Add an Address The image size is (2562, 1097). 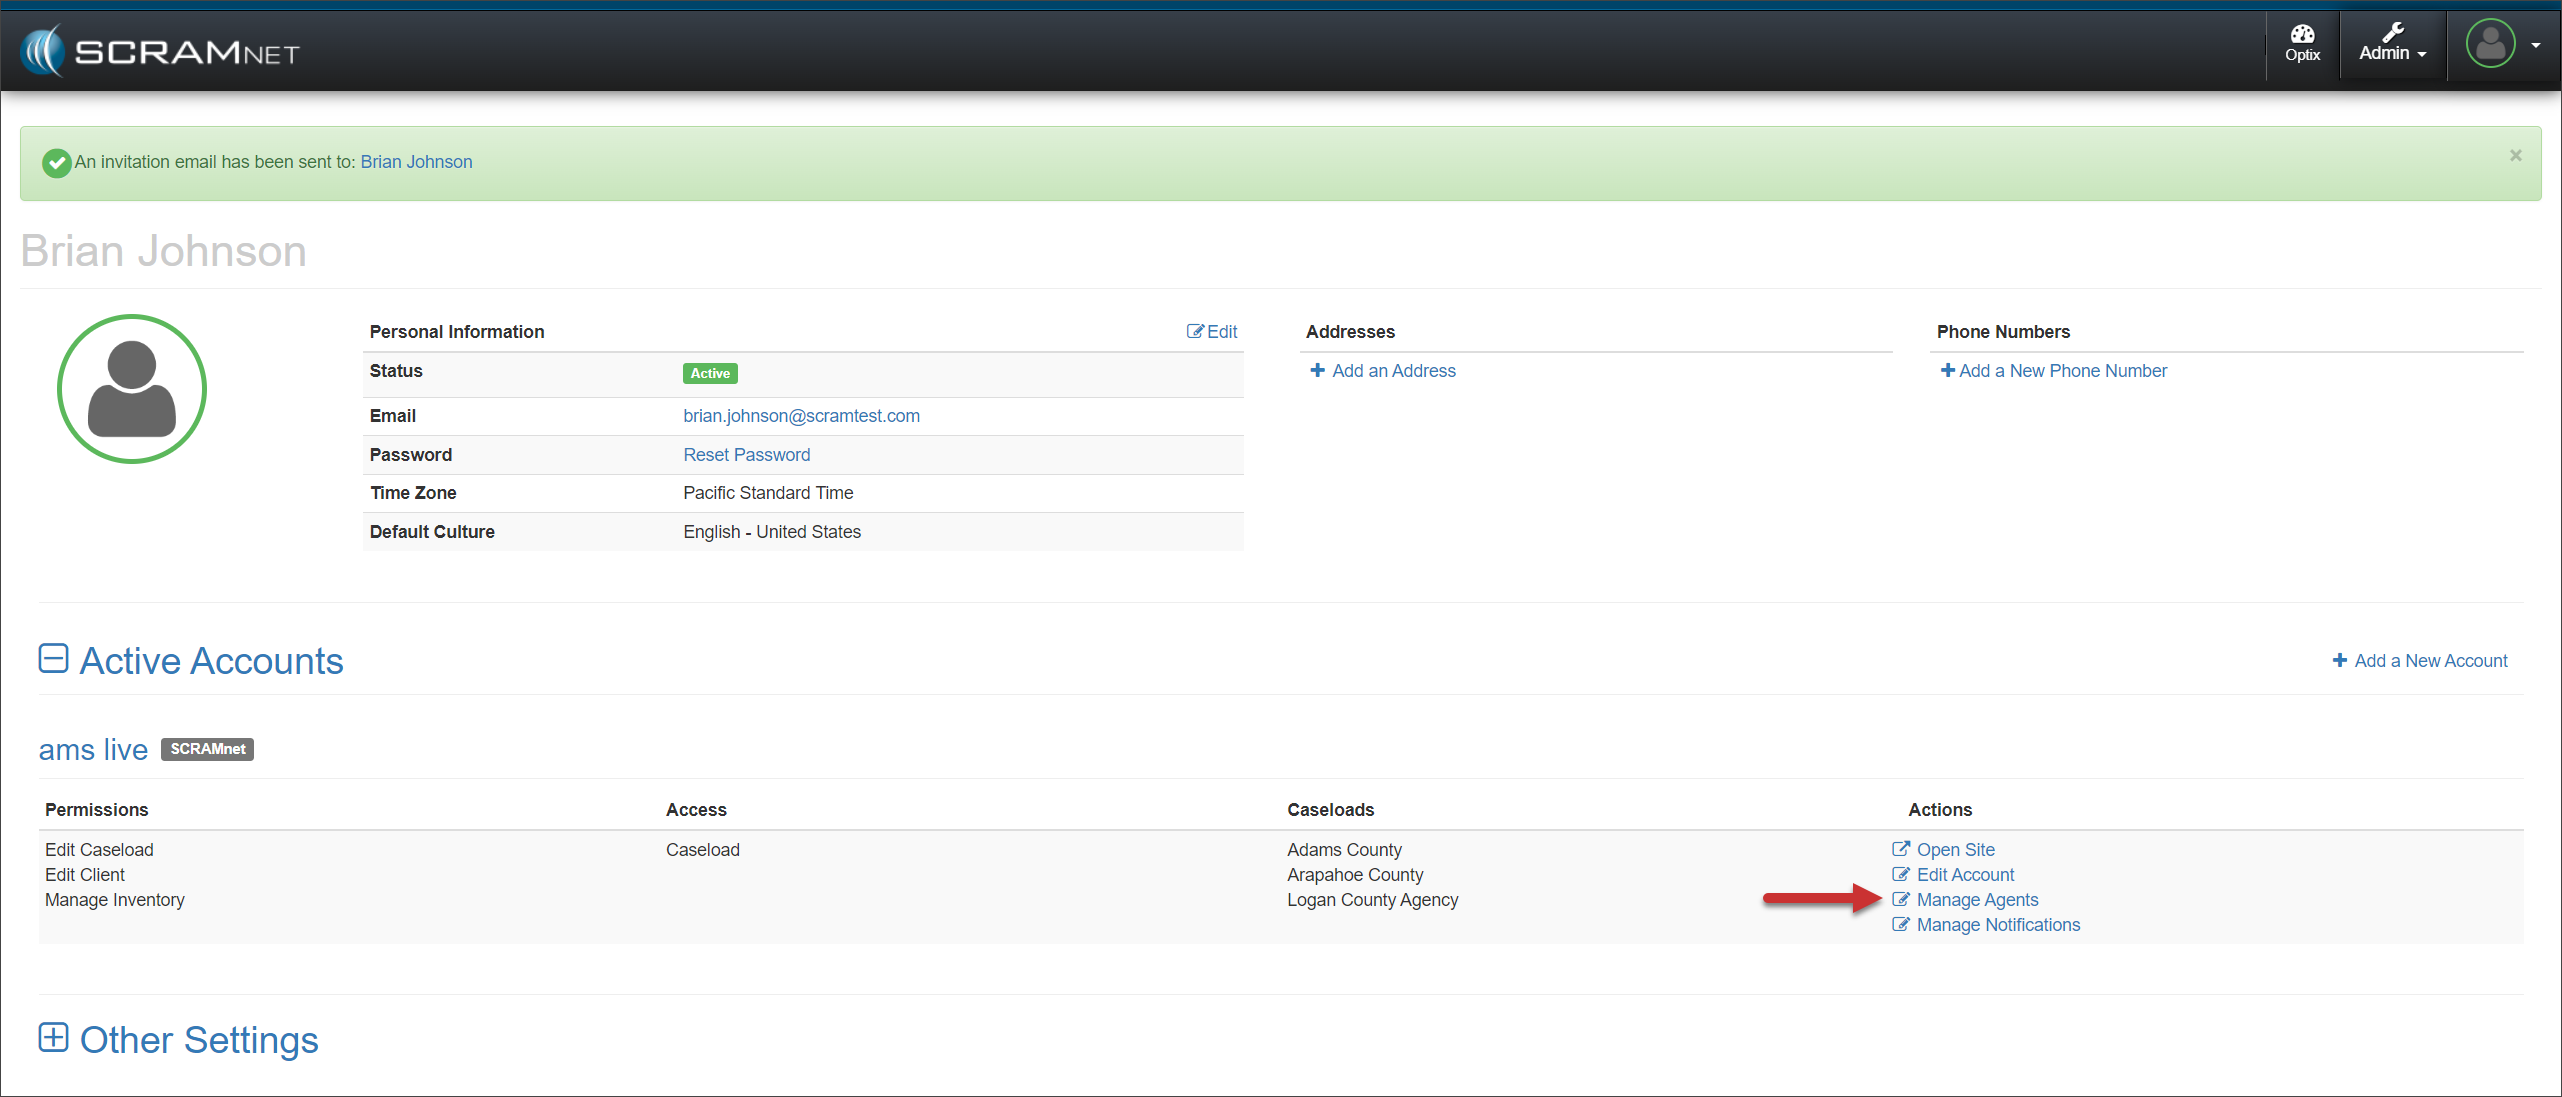[1383, 371]
